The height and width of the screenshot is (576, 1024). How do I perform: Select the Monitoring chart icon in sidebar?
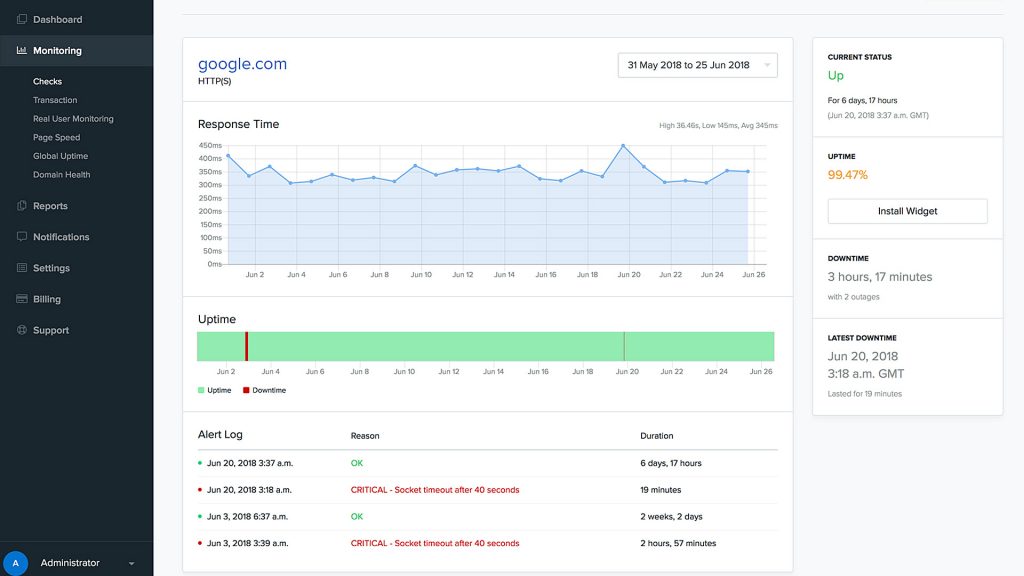coord(21,49)
